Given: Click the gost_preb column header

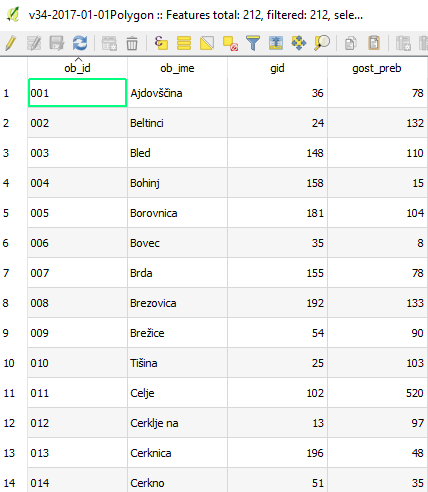Looking at the screenshot, I should coord(377,68).
